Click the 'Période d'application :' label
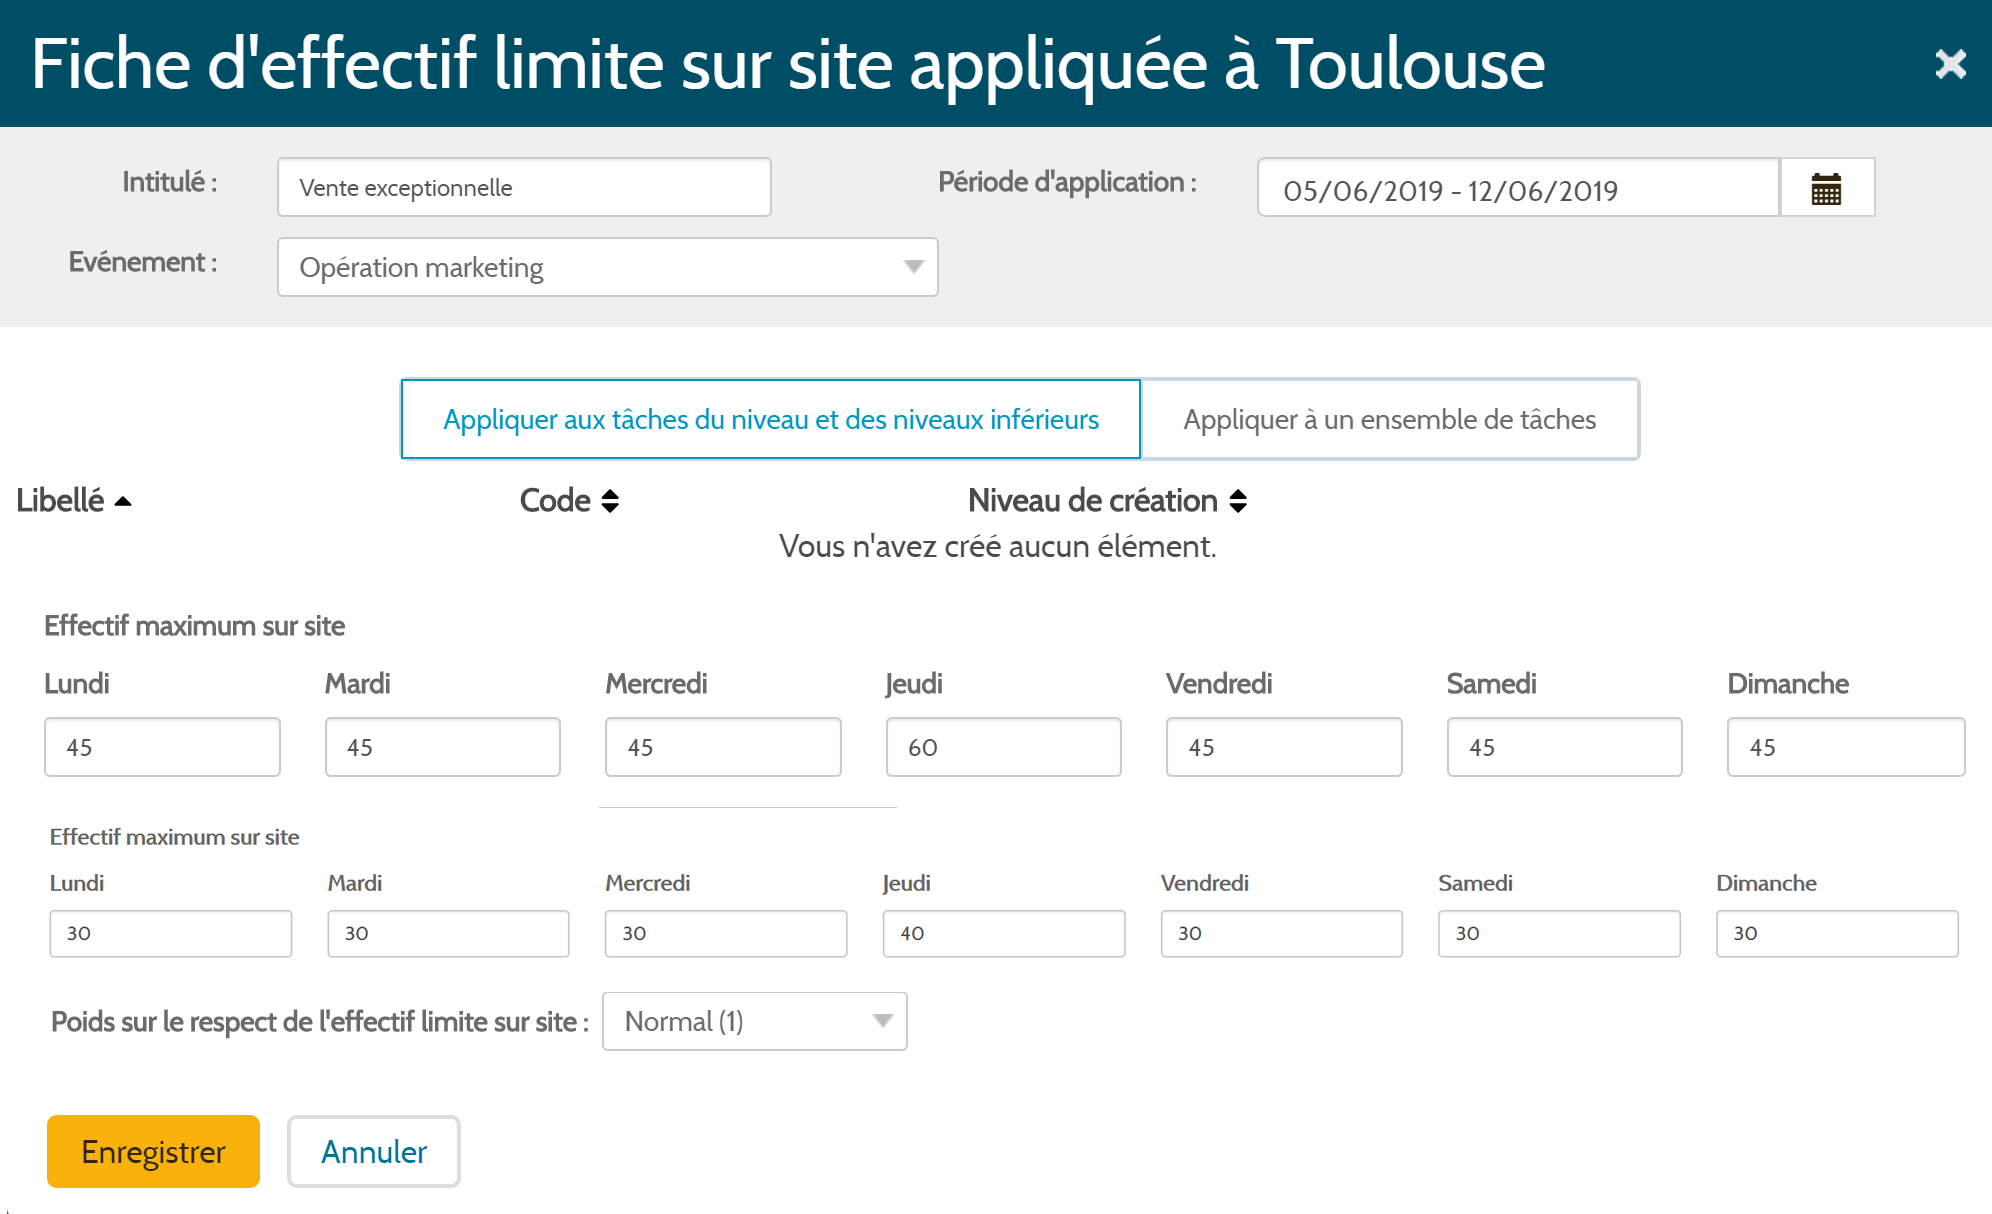Screen dimensions: 1992x1214 (1067, 182)
